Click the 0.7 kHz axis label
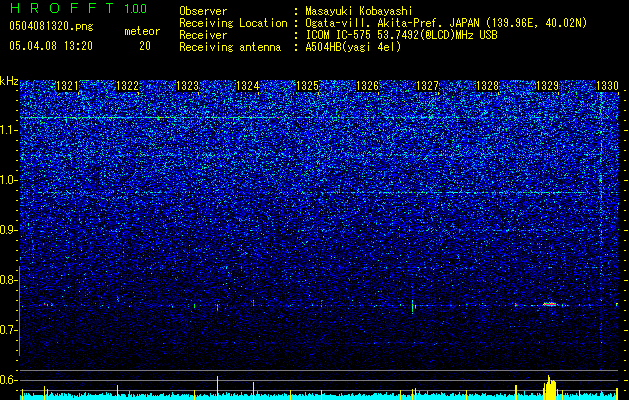 9,330
